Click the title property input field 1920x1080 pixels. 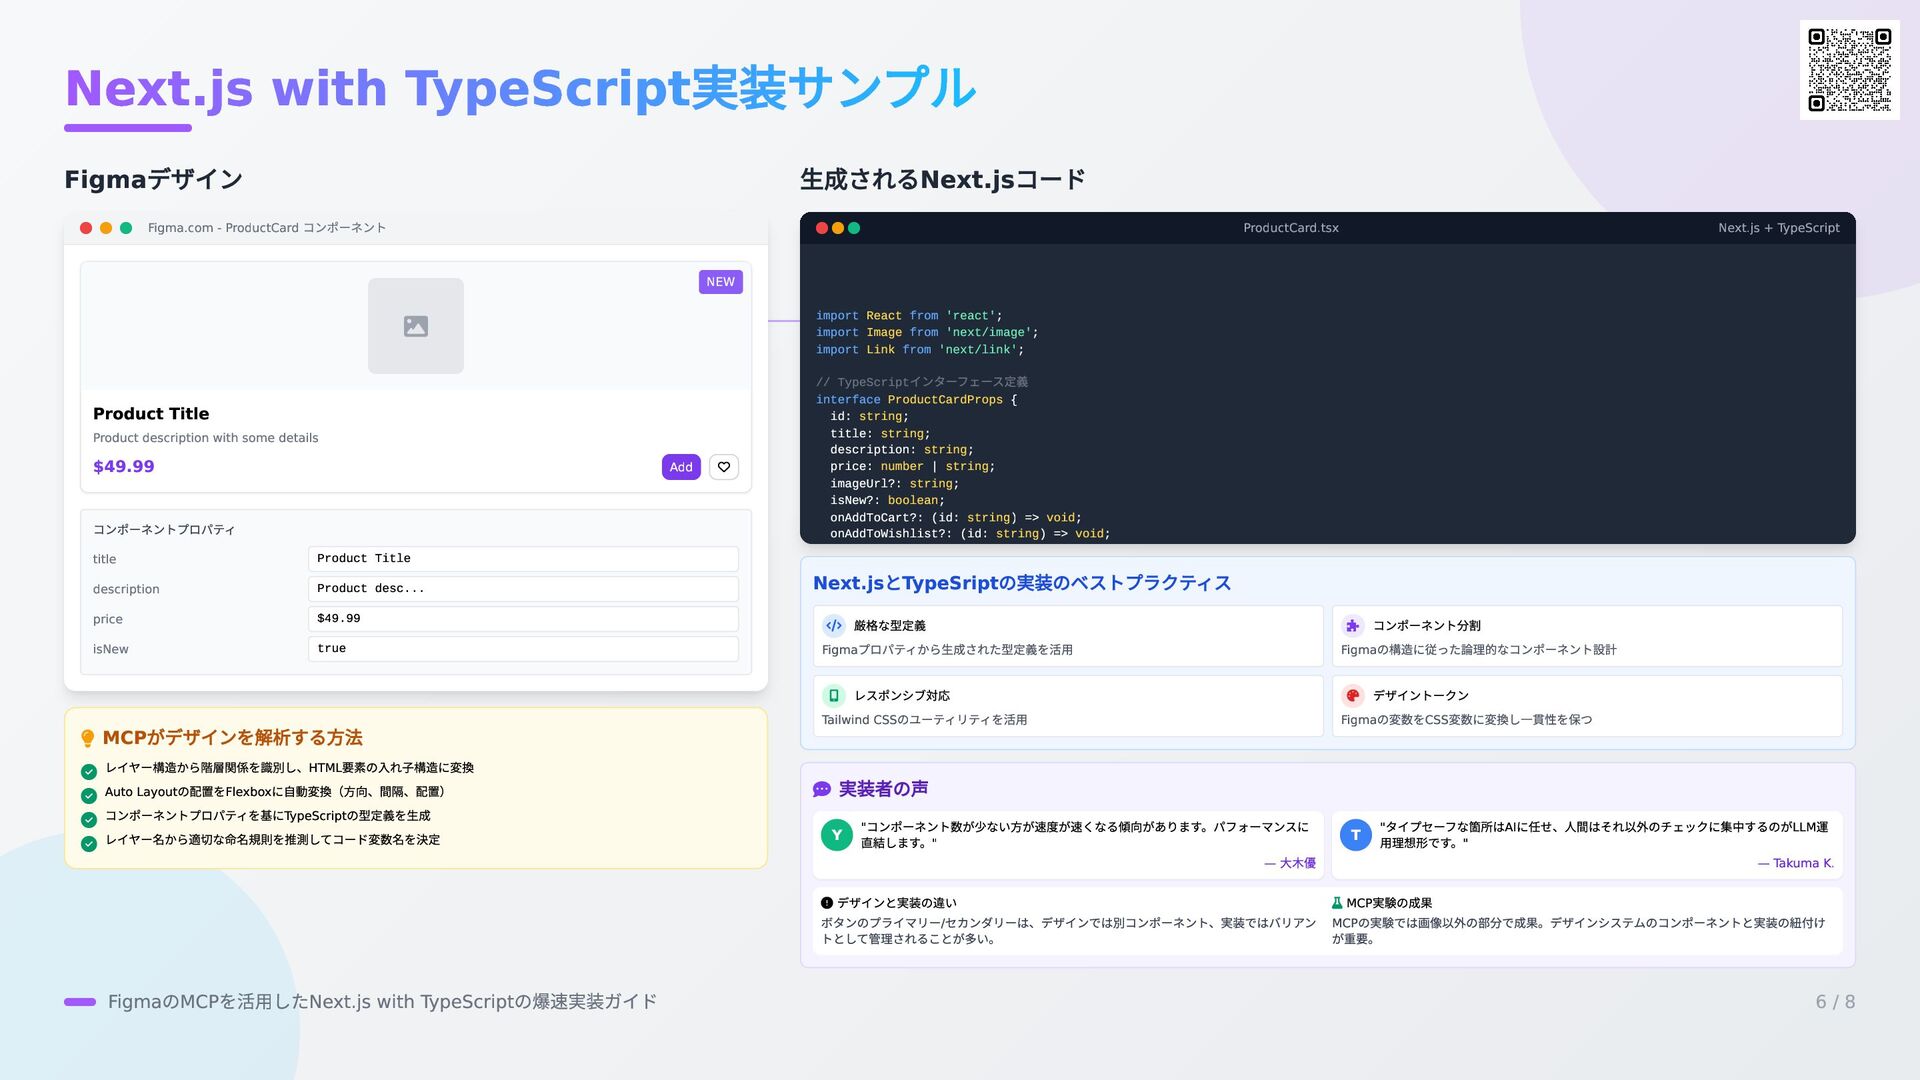(x=523, y=559)
